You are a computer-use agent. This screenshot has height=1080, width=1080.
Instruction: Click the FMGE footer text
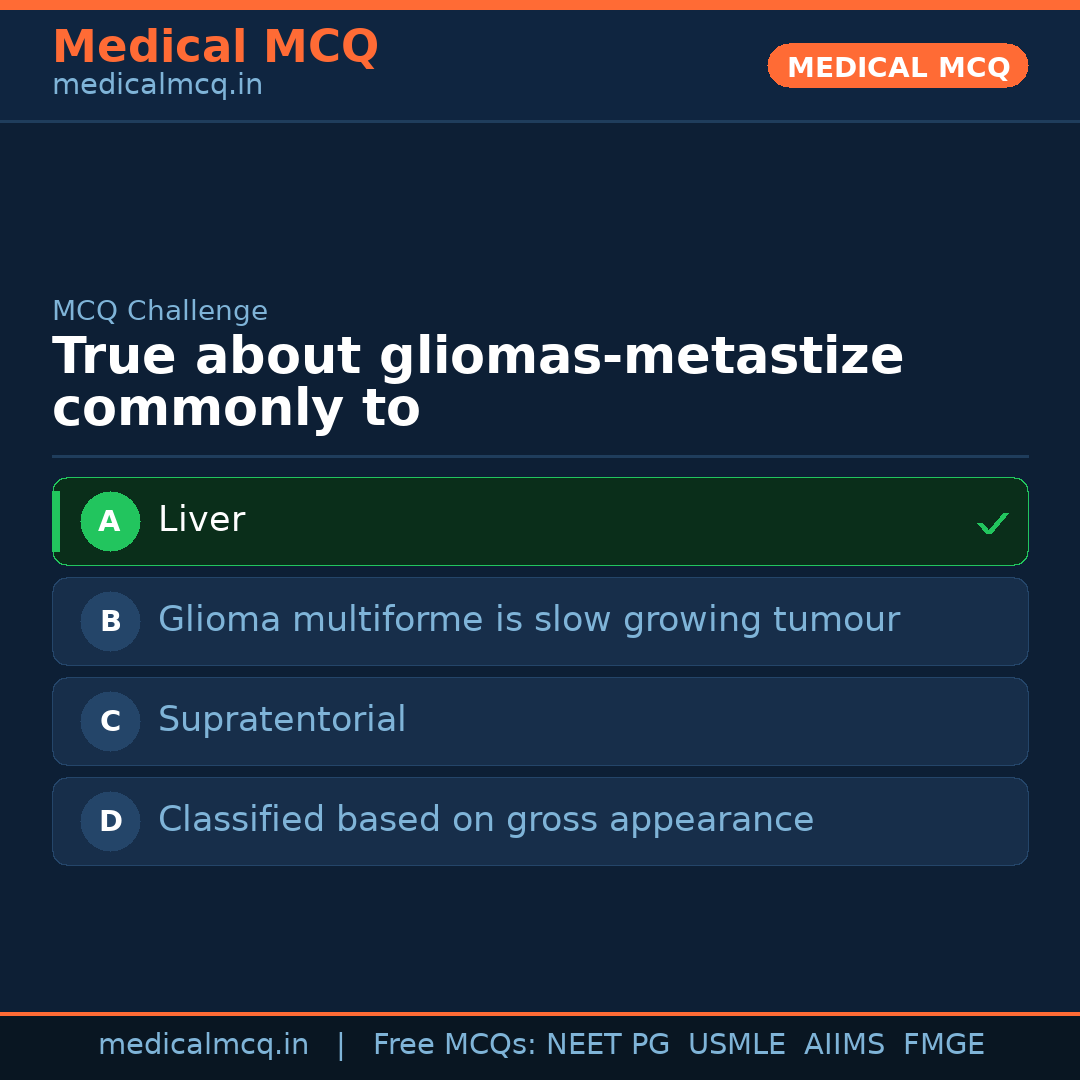pos(944,1045)
